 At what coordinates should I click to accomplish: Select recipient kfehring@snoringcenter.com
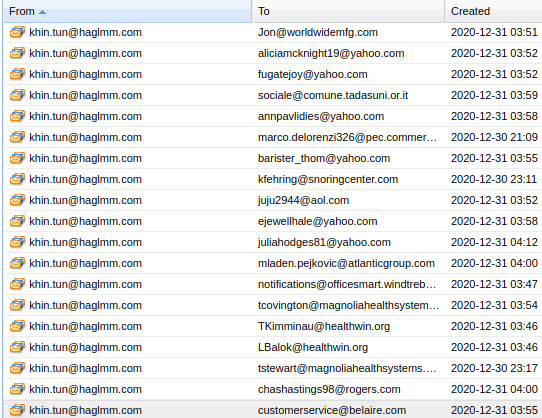point(328,179)
